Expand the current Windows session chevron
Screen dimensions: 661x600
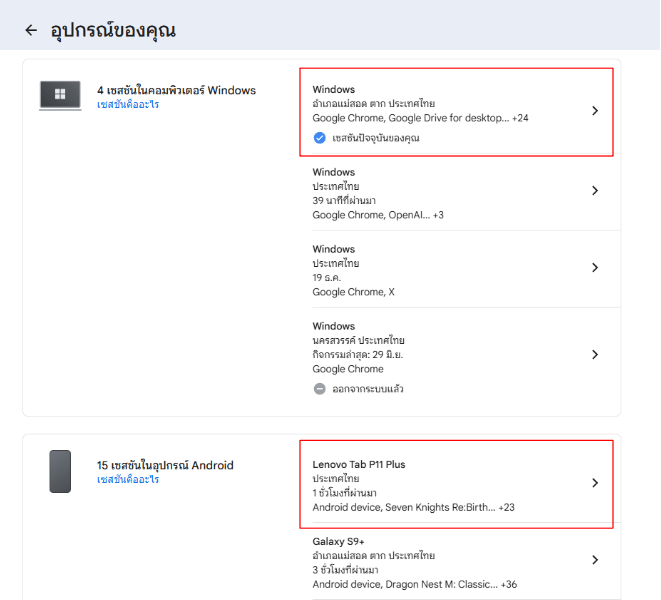pyautogui.click(x=595, y=111)
